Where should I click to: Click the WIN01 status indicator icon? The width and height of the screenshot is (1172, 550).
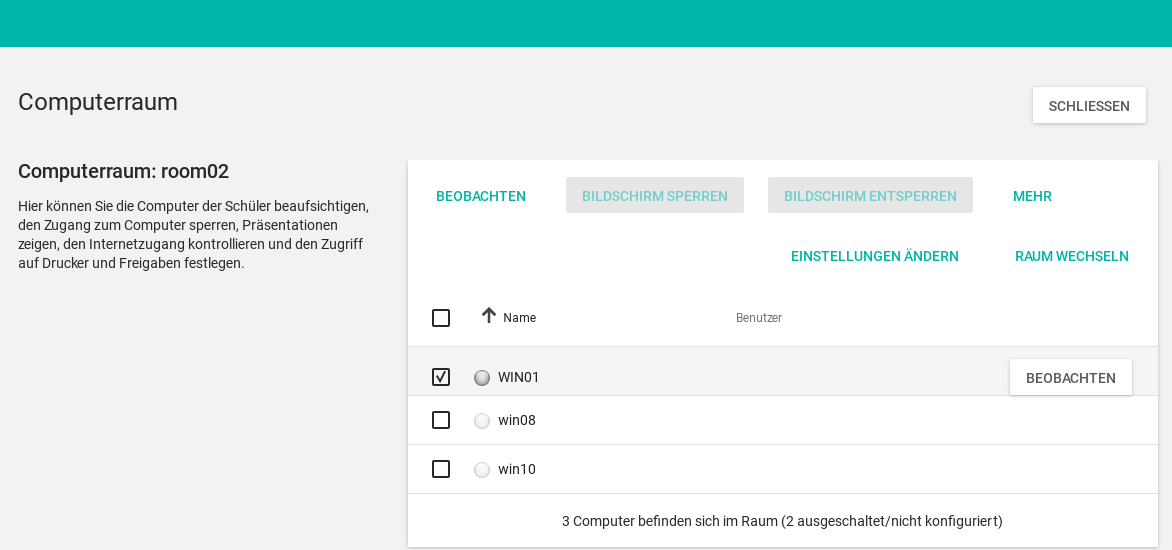(x=482, y=378)
